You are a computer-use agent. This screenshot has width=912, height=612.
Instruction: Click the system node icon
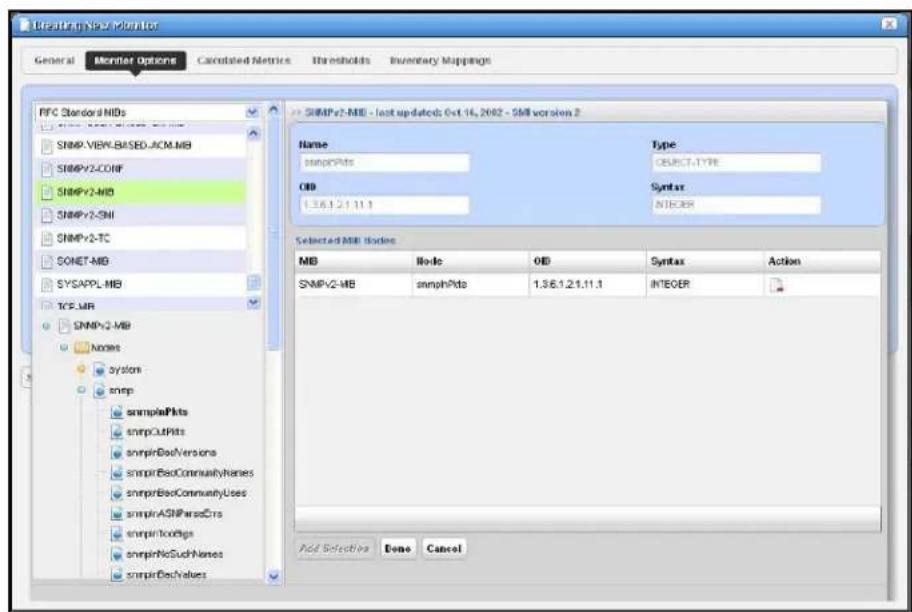(x=99, y=370)
